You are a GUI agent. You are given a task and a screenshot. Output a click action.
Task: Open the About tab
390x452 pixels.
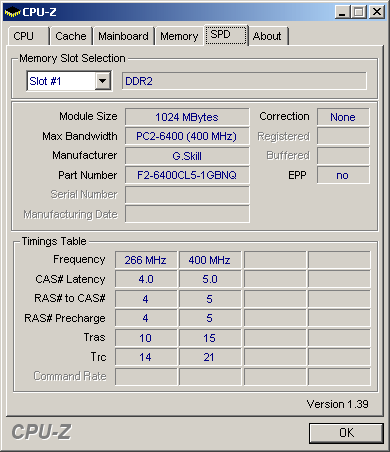click(268, 36)
